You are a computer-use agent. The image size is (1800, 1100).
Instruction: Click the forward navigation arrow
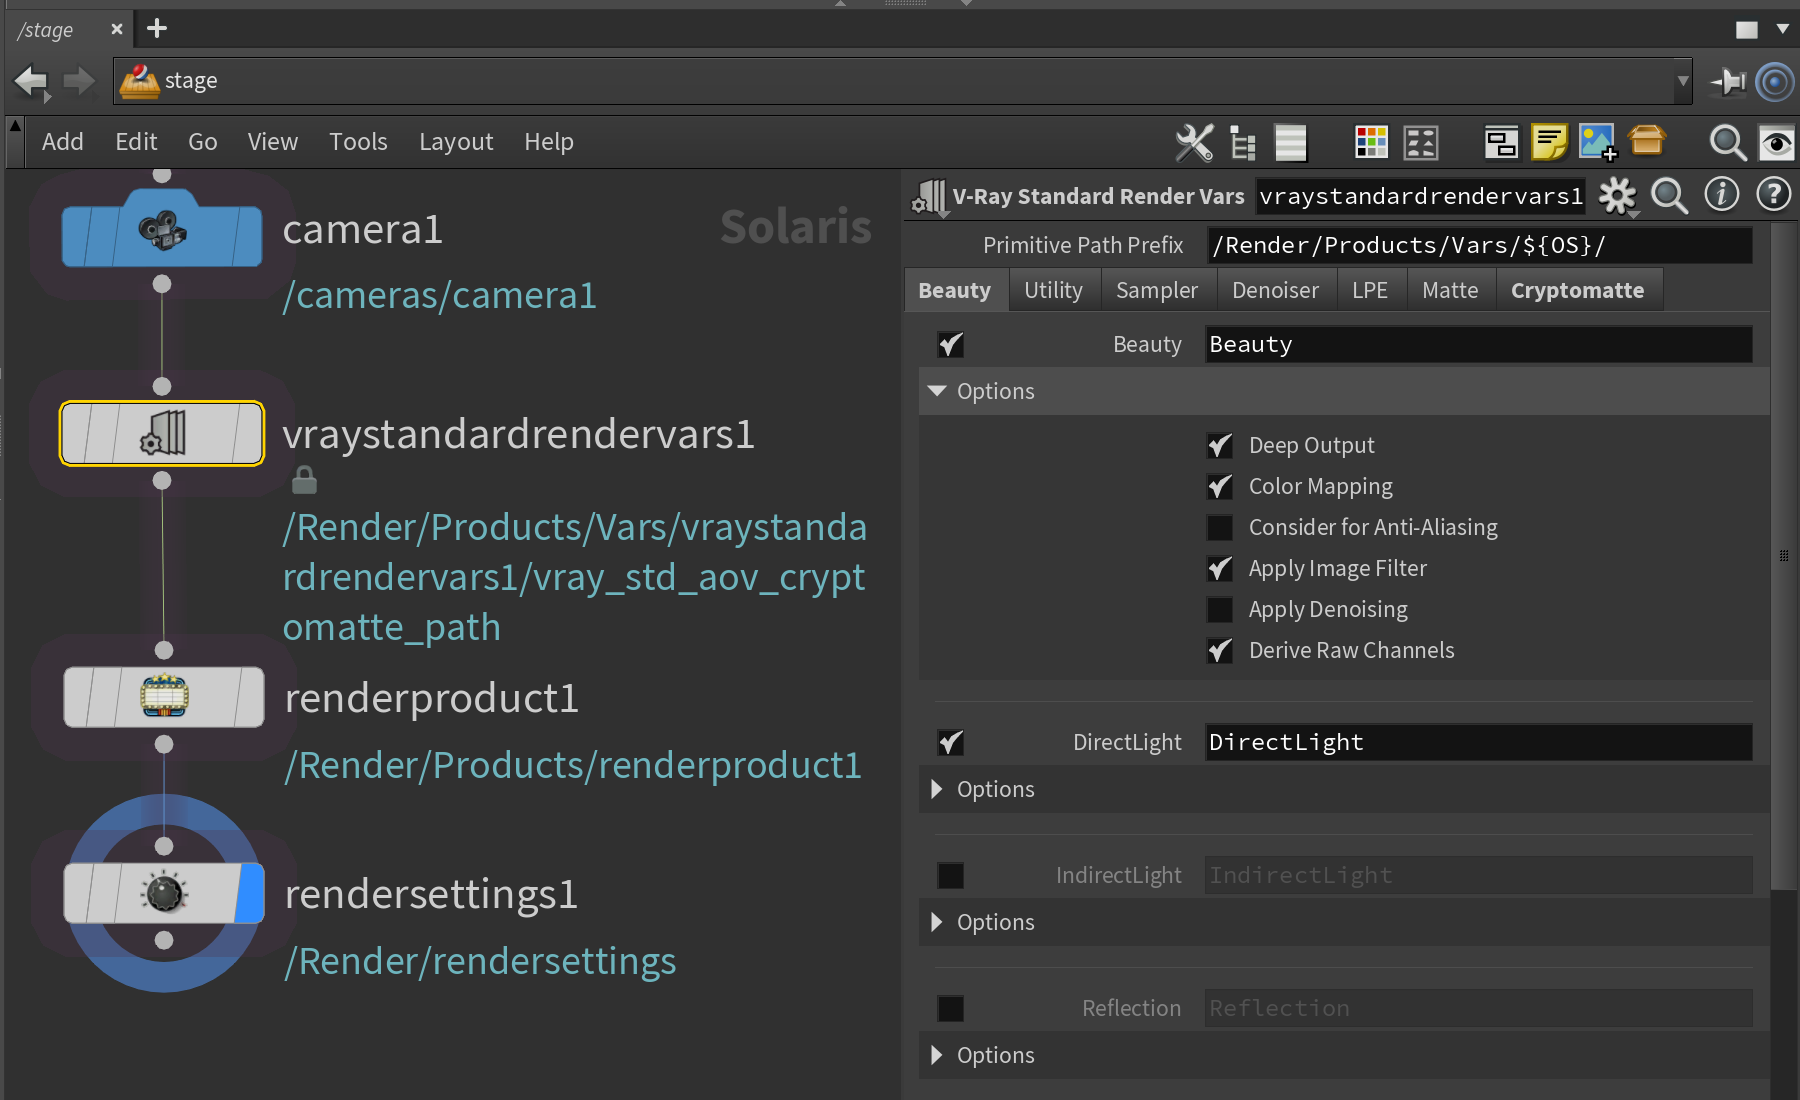click(x=78, y=81)
